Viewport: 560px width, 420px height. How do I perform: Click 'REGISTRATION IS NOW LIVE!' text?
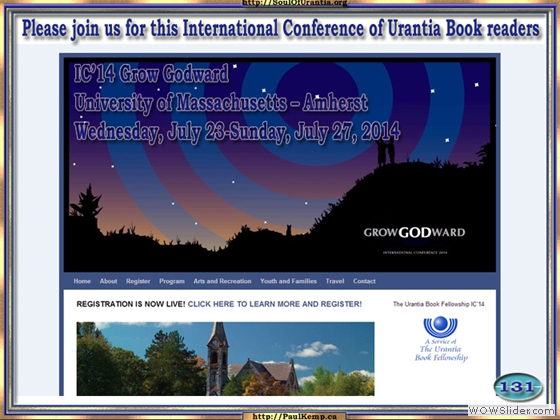tap(131, 304)
